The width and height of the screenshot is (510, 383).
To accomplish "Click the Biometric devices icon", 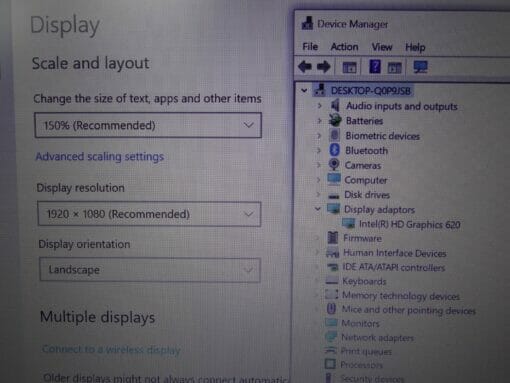I will click(334, 135).
